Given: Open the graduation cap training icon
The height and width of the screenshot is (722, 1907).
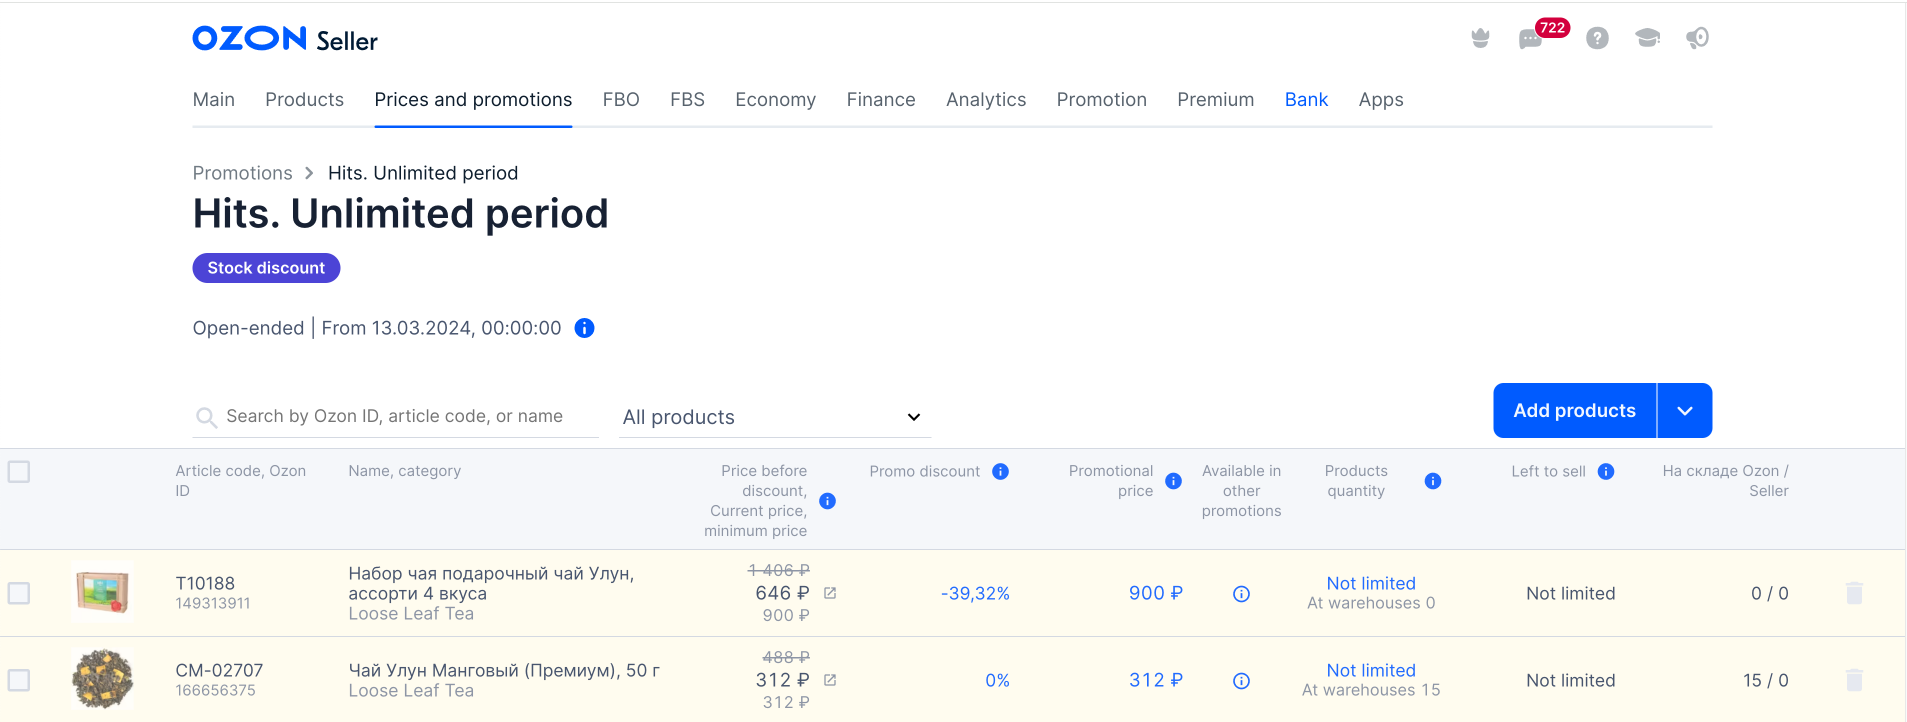Looking at the screenshot, I should coord(1647,38).
